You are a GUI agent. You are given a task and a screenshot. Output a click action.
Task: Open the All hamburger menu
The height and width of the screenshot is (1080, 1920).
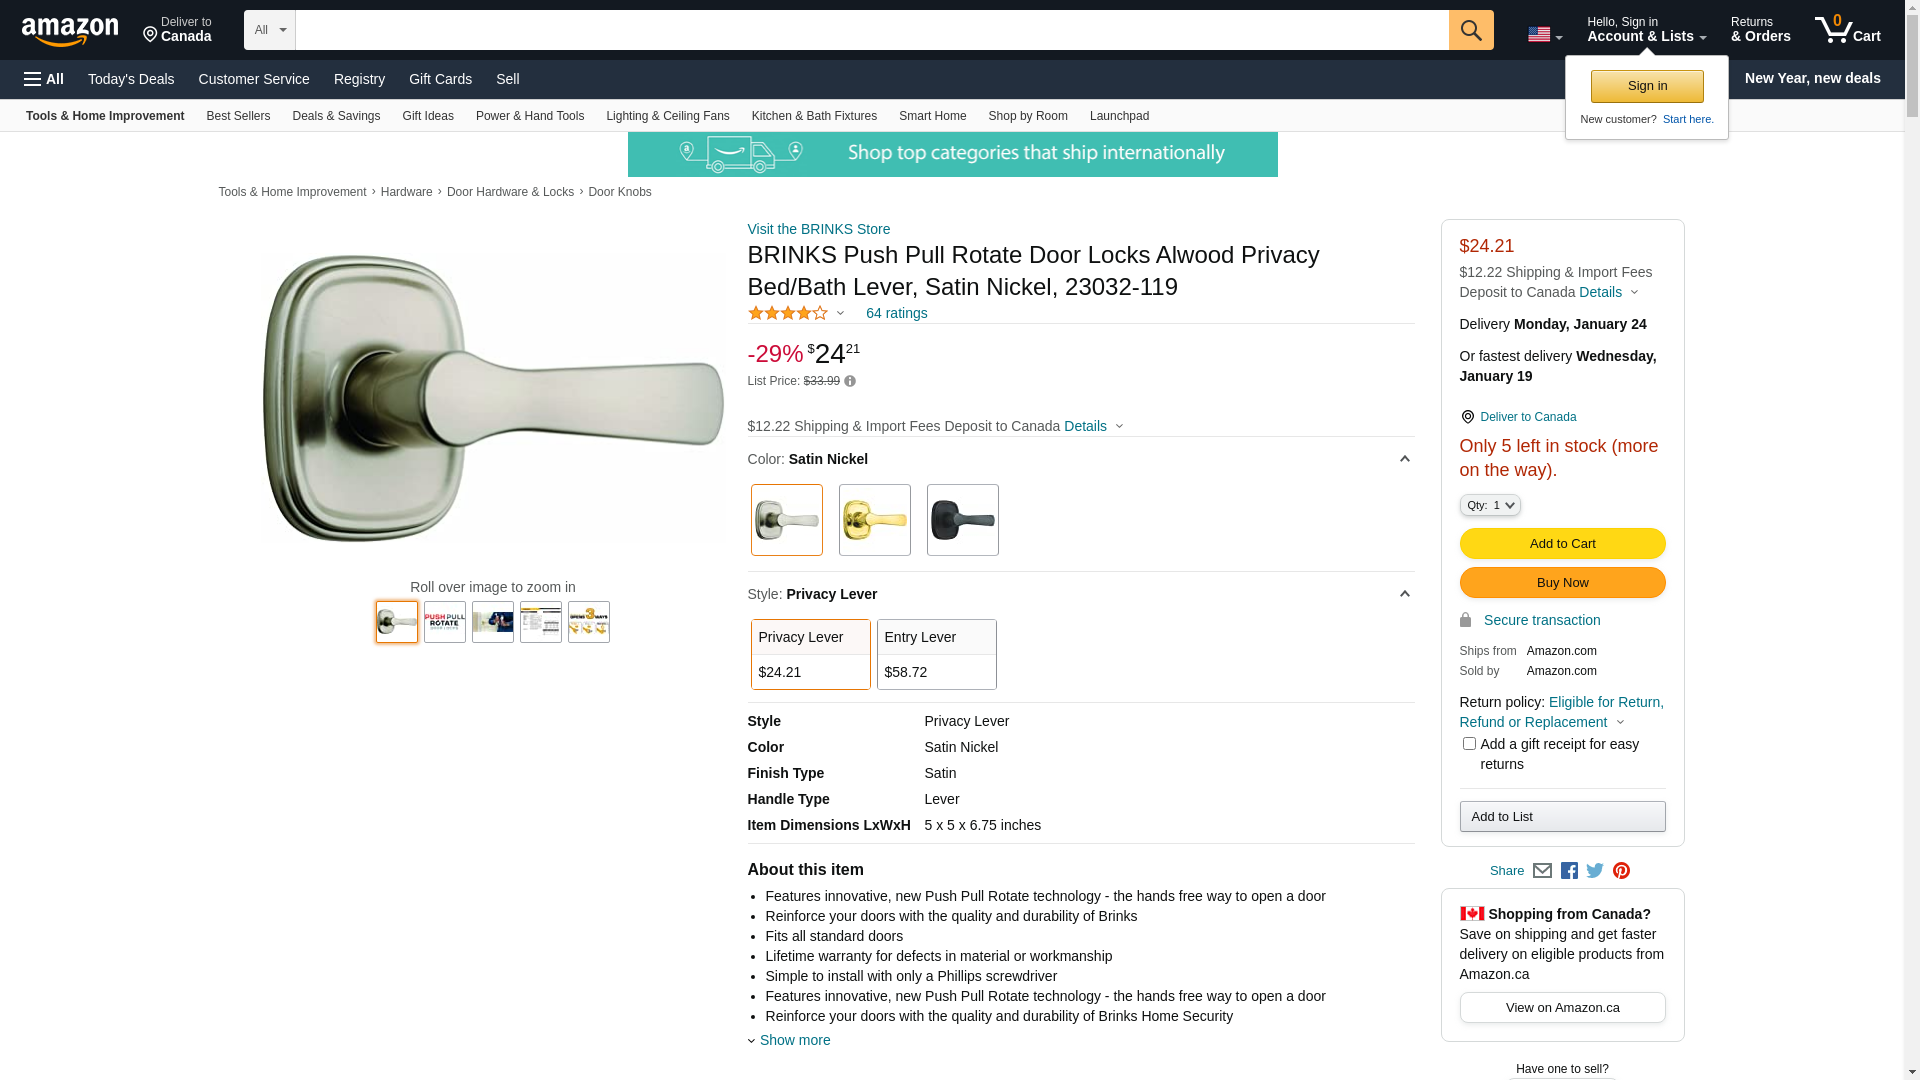pyautogui.click(x=44, y=79)
